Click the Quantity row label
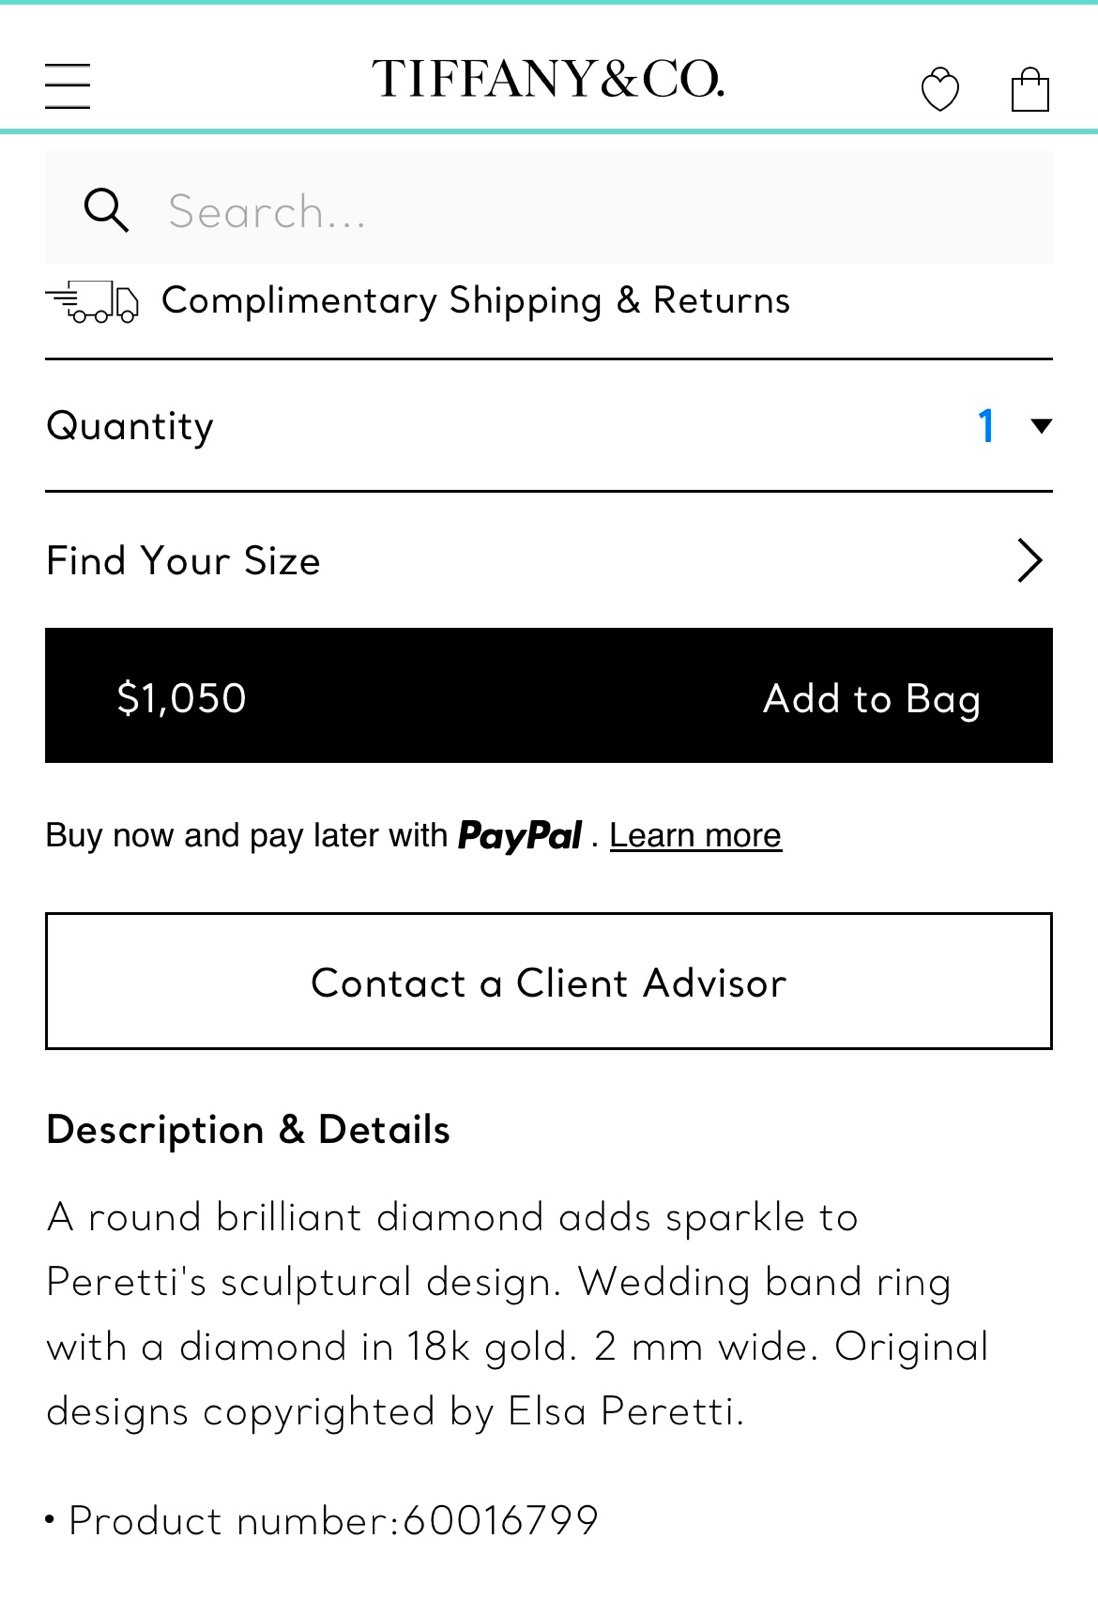The image size is (1098, 1600). coord(130,427)
